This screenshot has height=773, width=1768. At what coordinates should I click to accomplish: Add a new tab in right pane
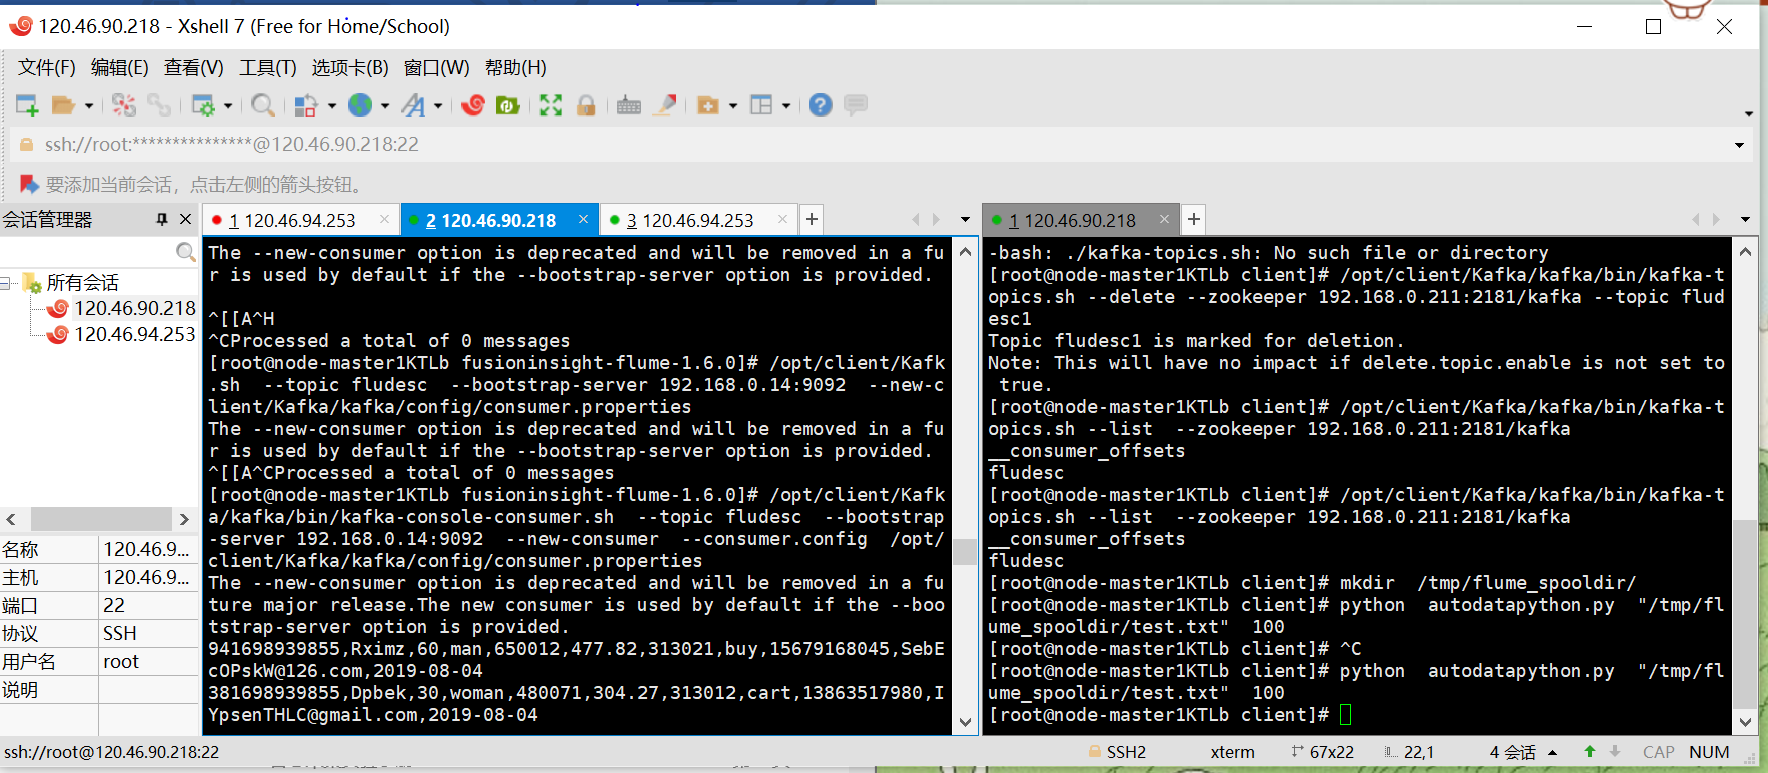pos(1194,219)
